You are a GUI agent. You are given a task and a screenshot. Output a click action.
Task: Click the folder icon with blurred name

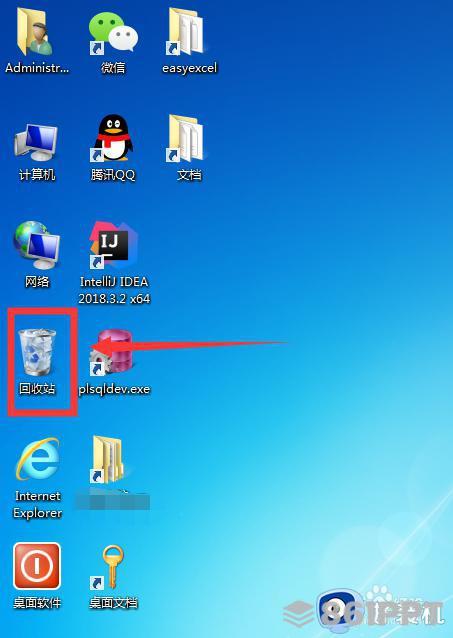(107, 460)
